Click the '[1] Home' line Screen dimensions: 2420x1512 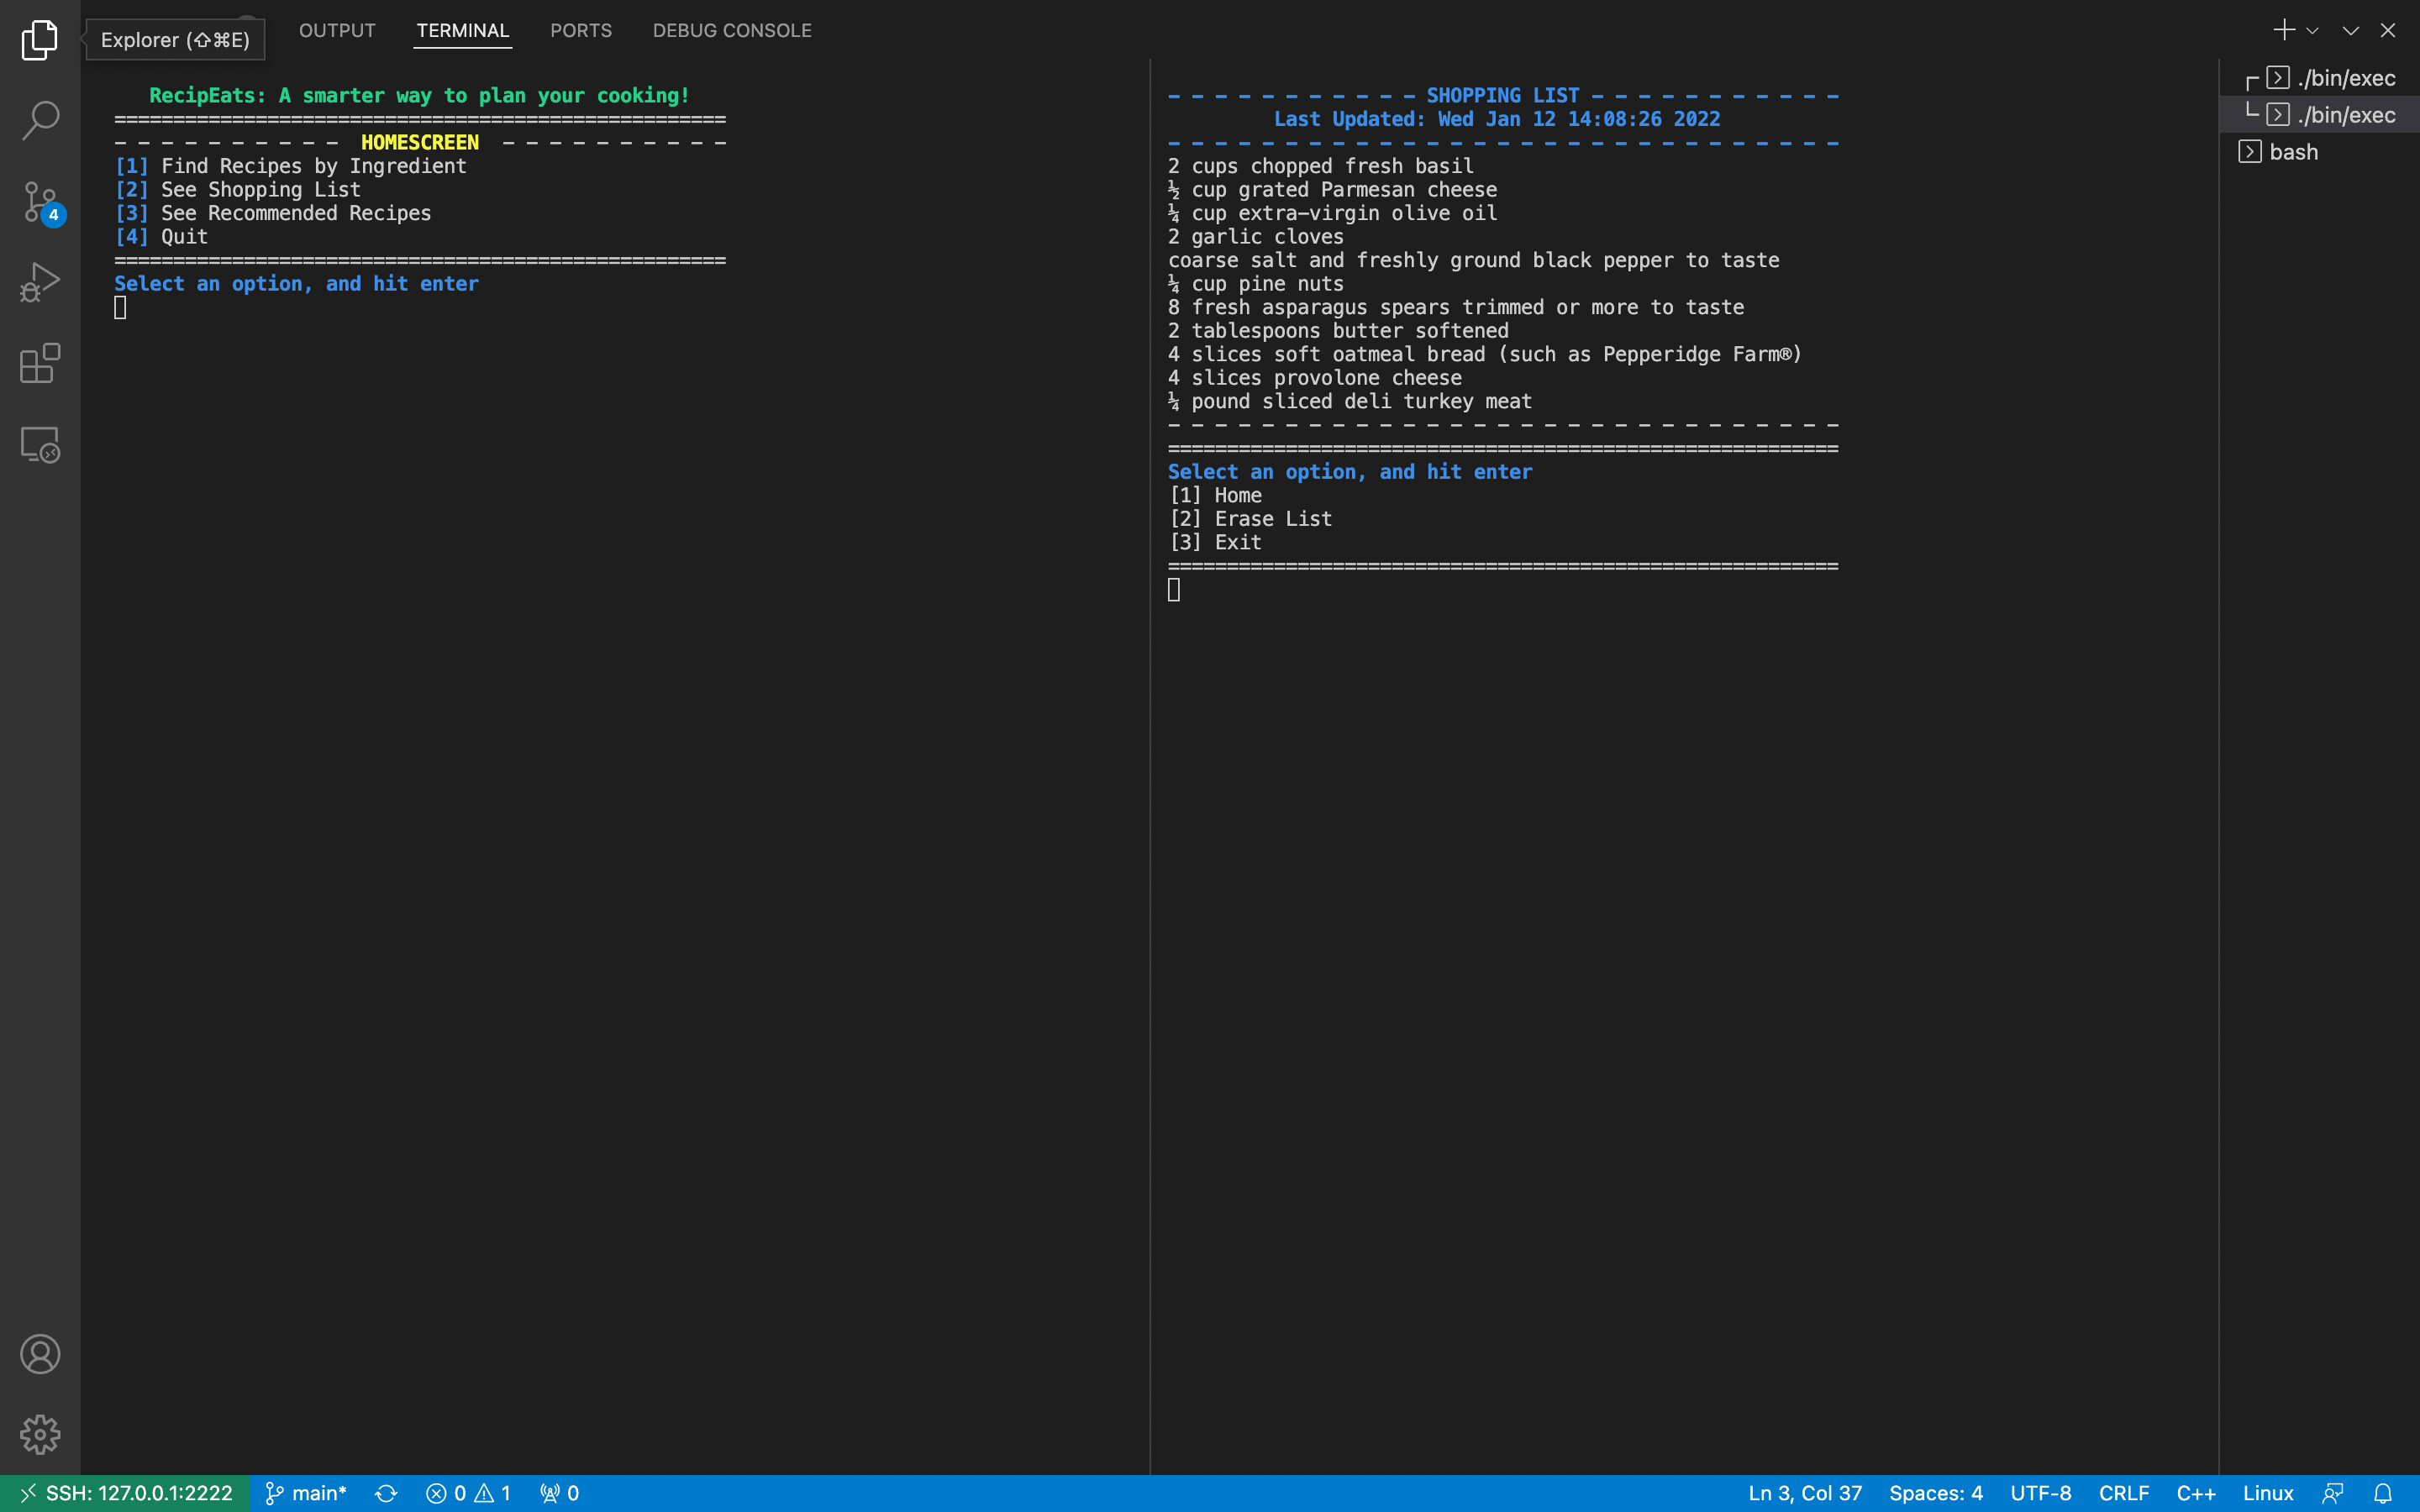(x=1215, y=495)
